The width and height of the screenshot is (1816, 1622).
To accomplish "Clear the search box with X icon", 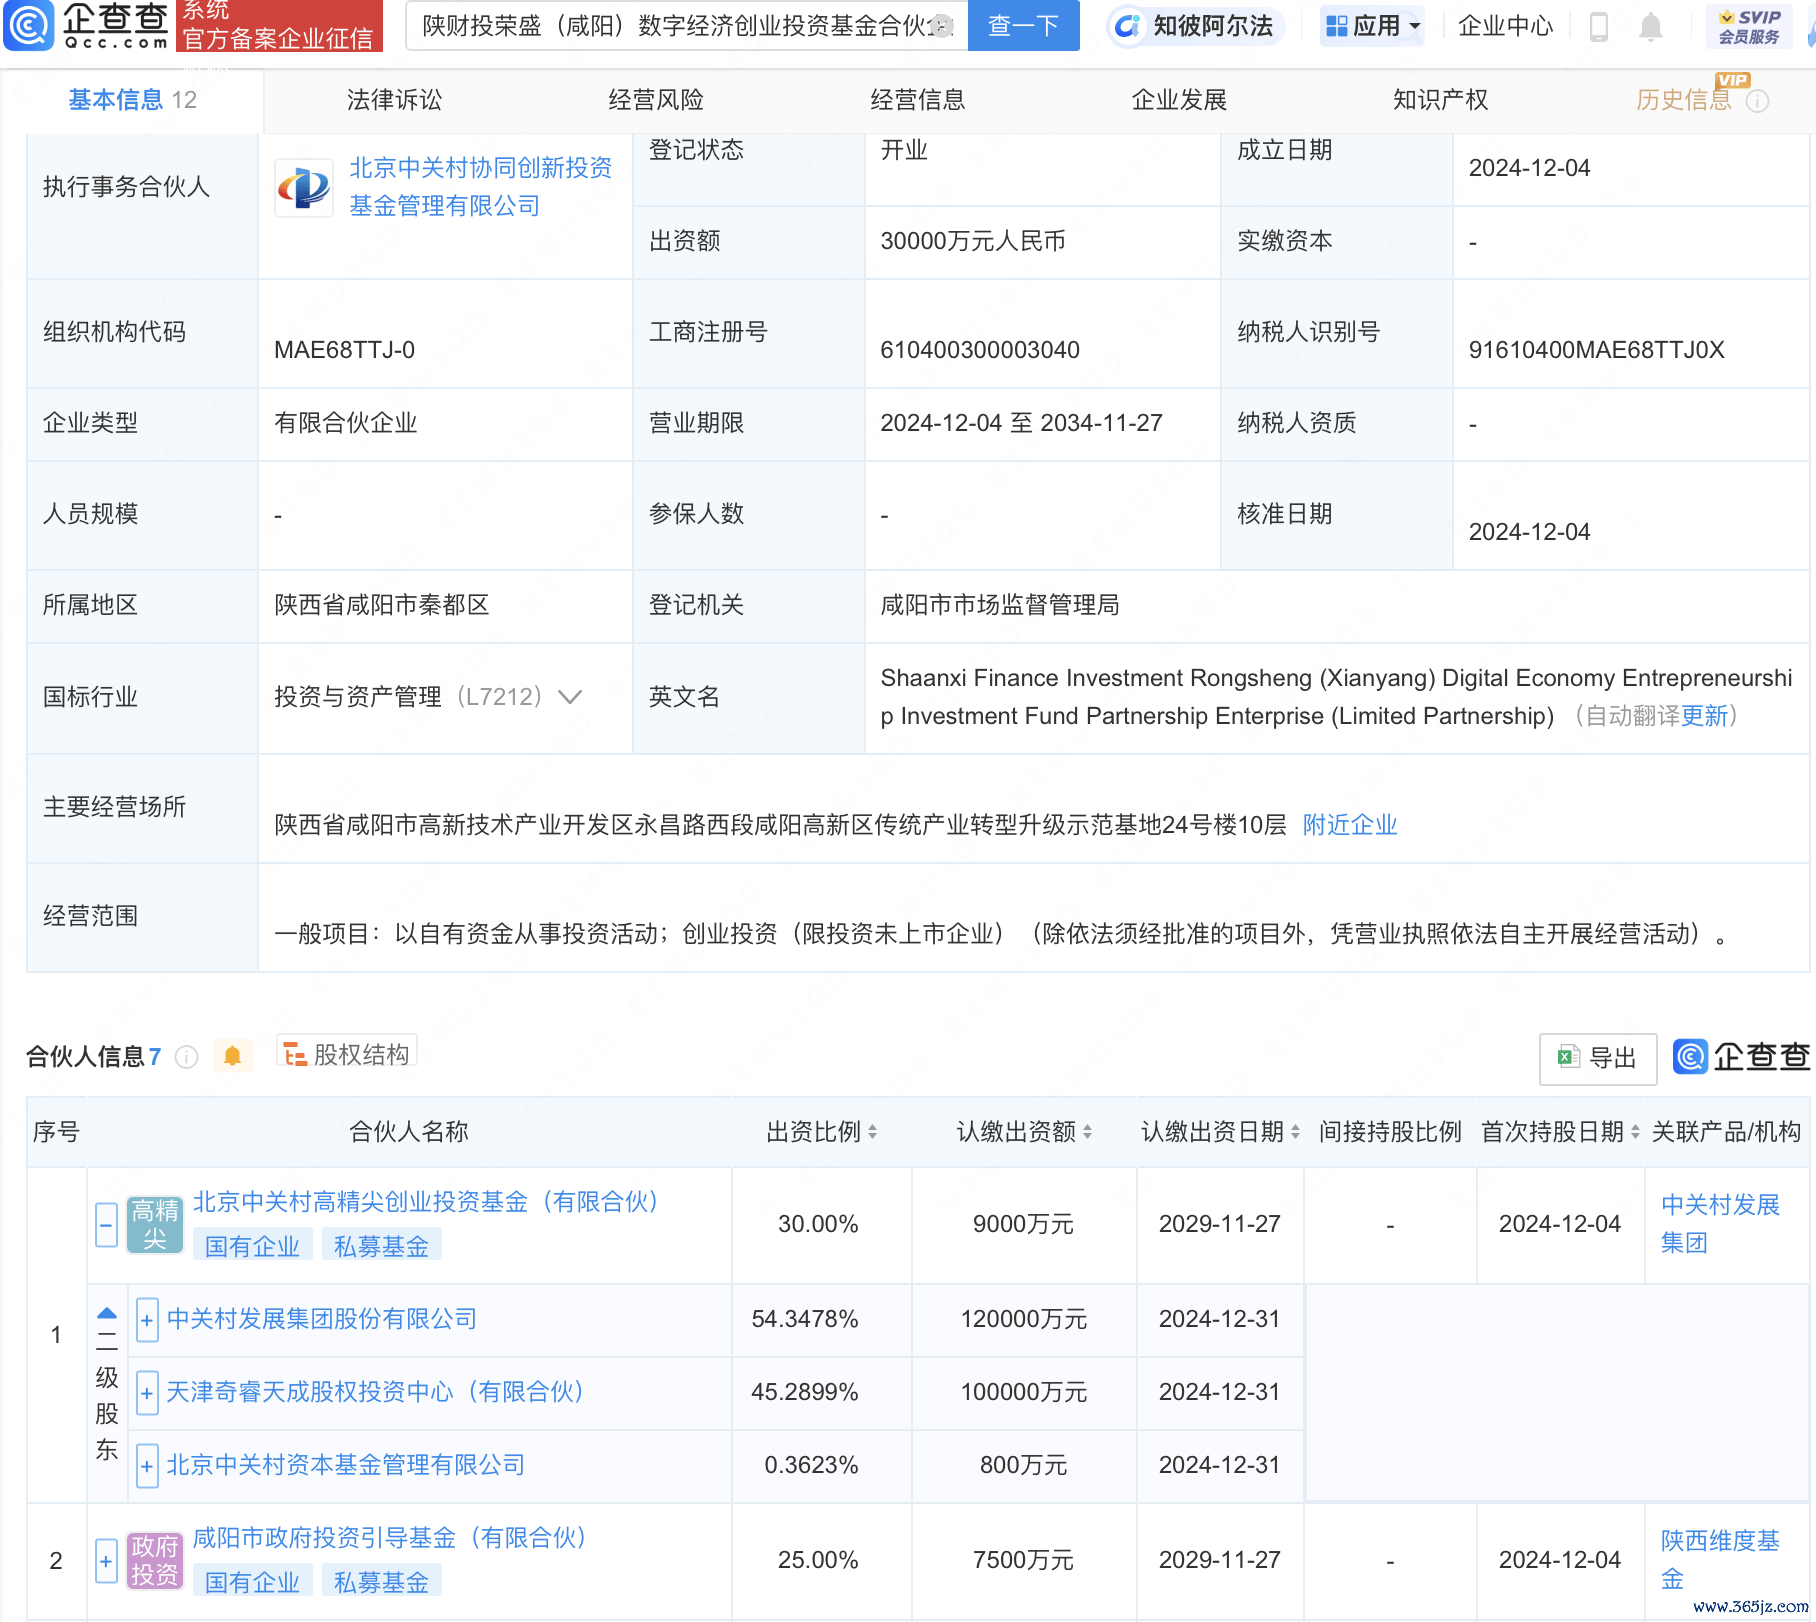I will click(941, 26).
